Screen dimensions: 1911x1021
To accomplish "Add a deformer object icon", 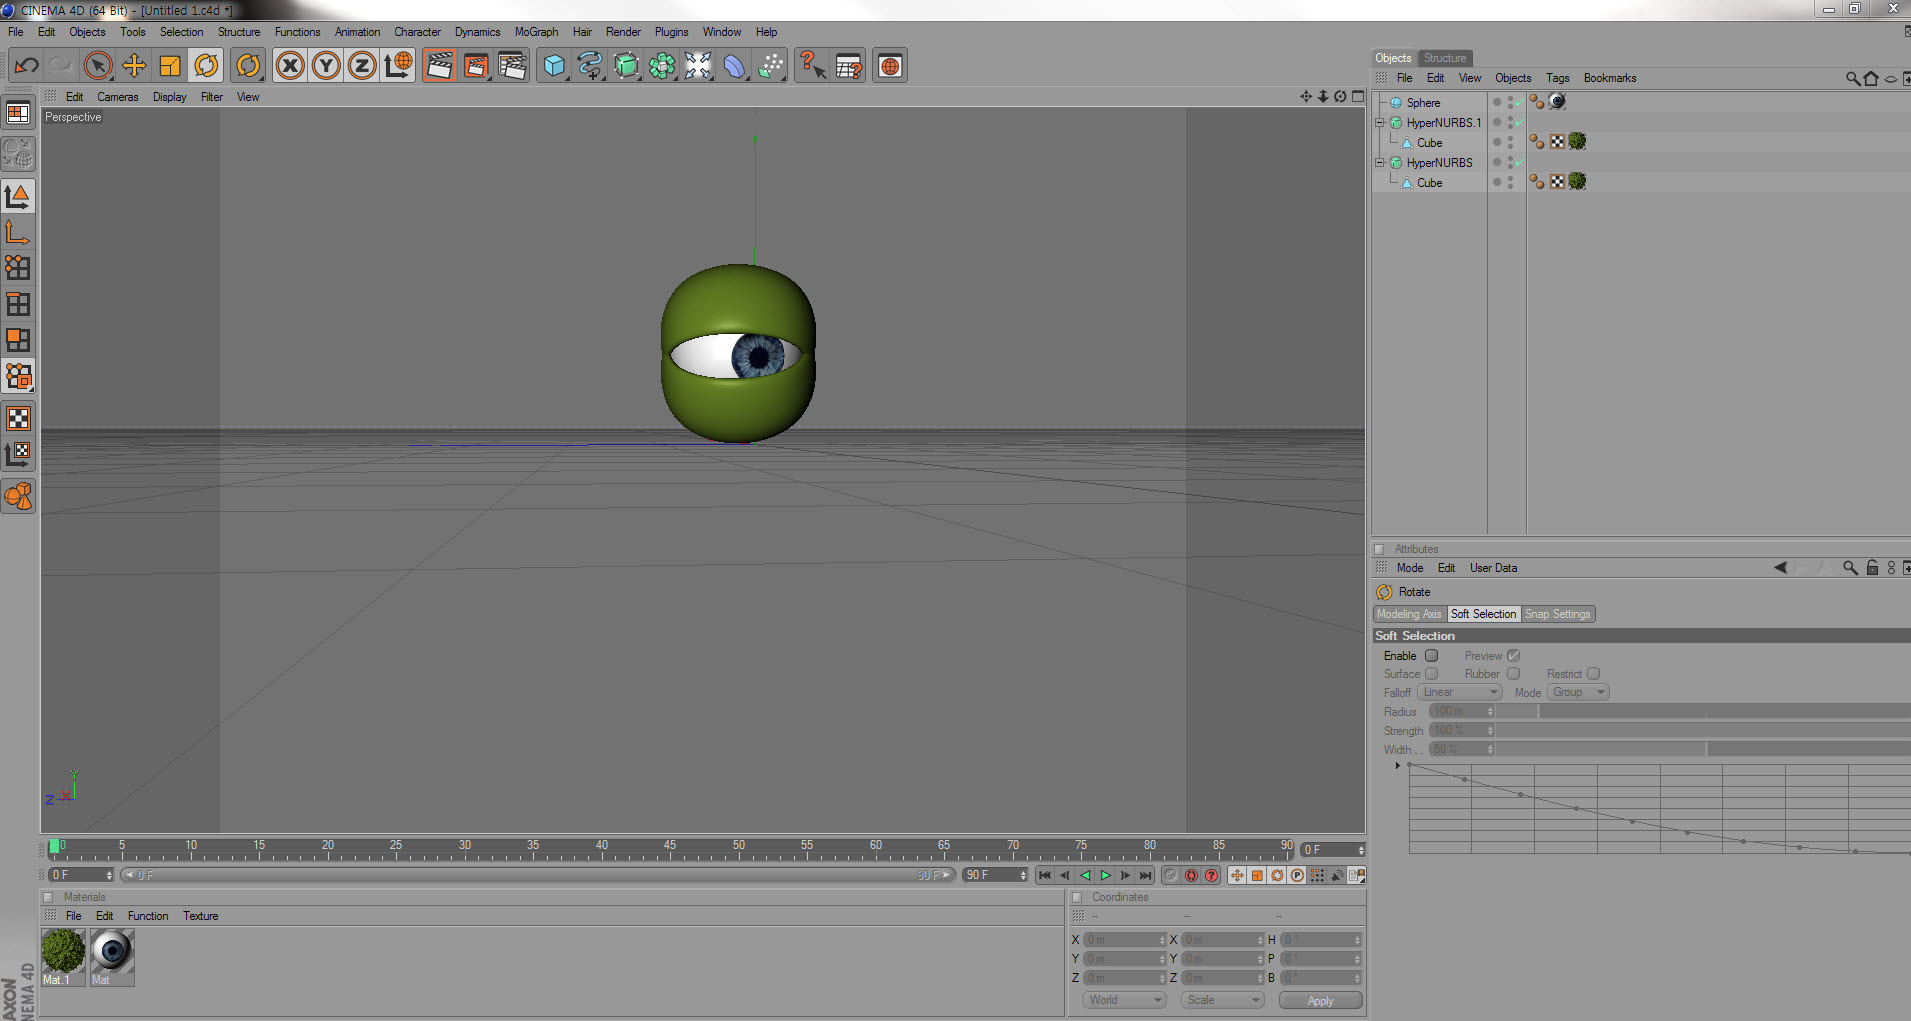I will pos(734,66).
